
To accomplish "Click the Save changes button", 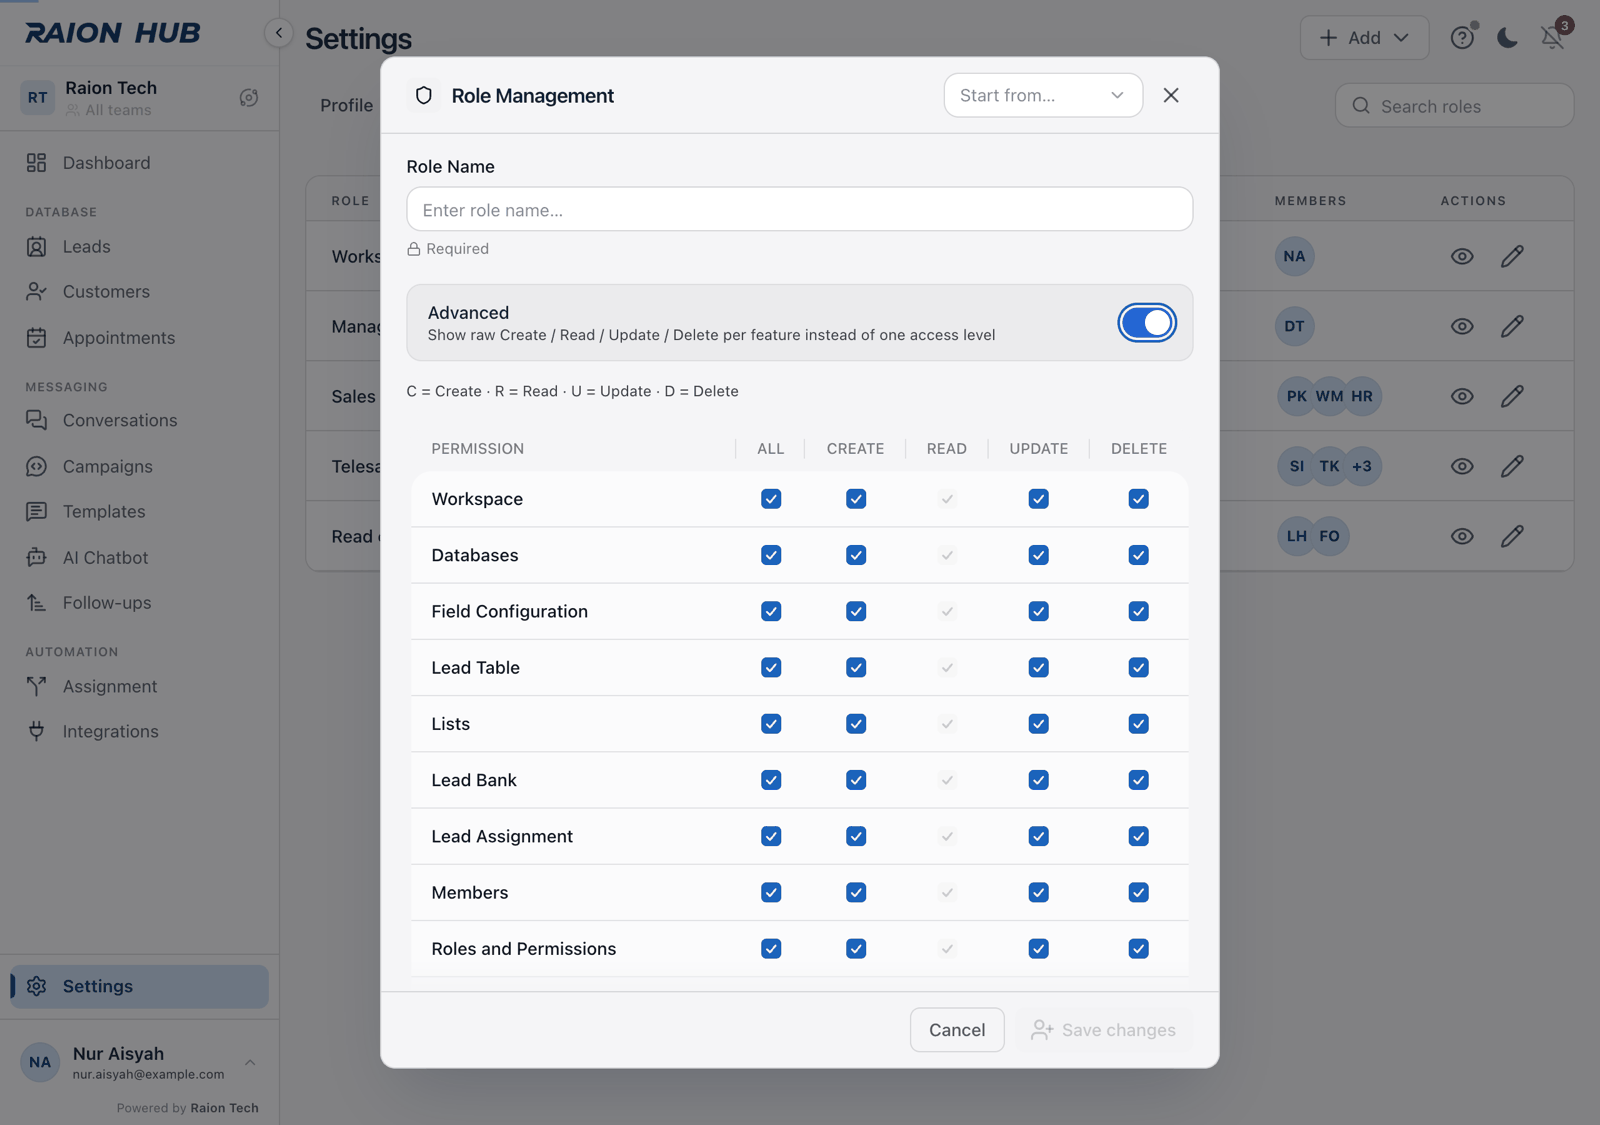I will click(x=1104, y=1030).
